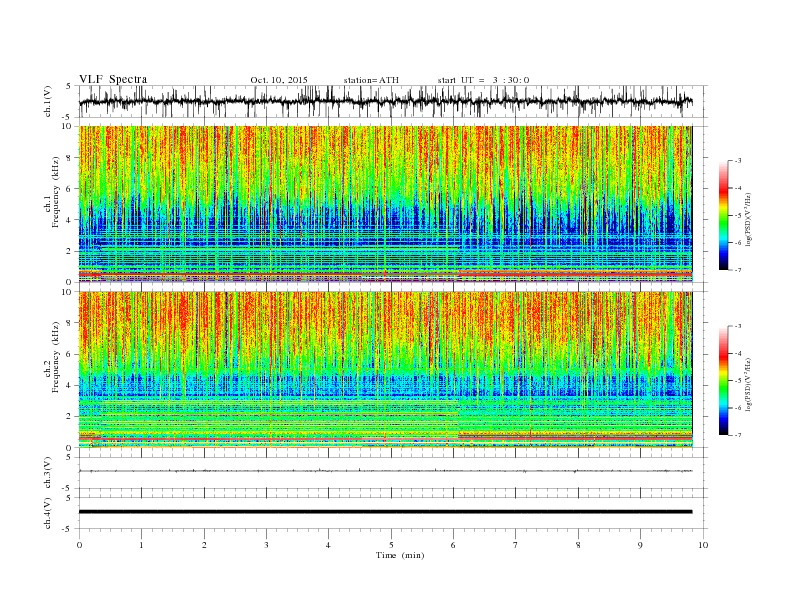Screen dimensions: 792x612
Task: Click the "10" time axis tick label
Action: coord(703,545)
